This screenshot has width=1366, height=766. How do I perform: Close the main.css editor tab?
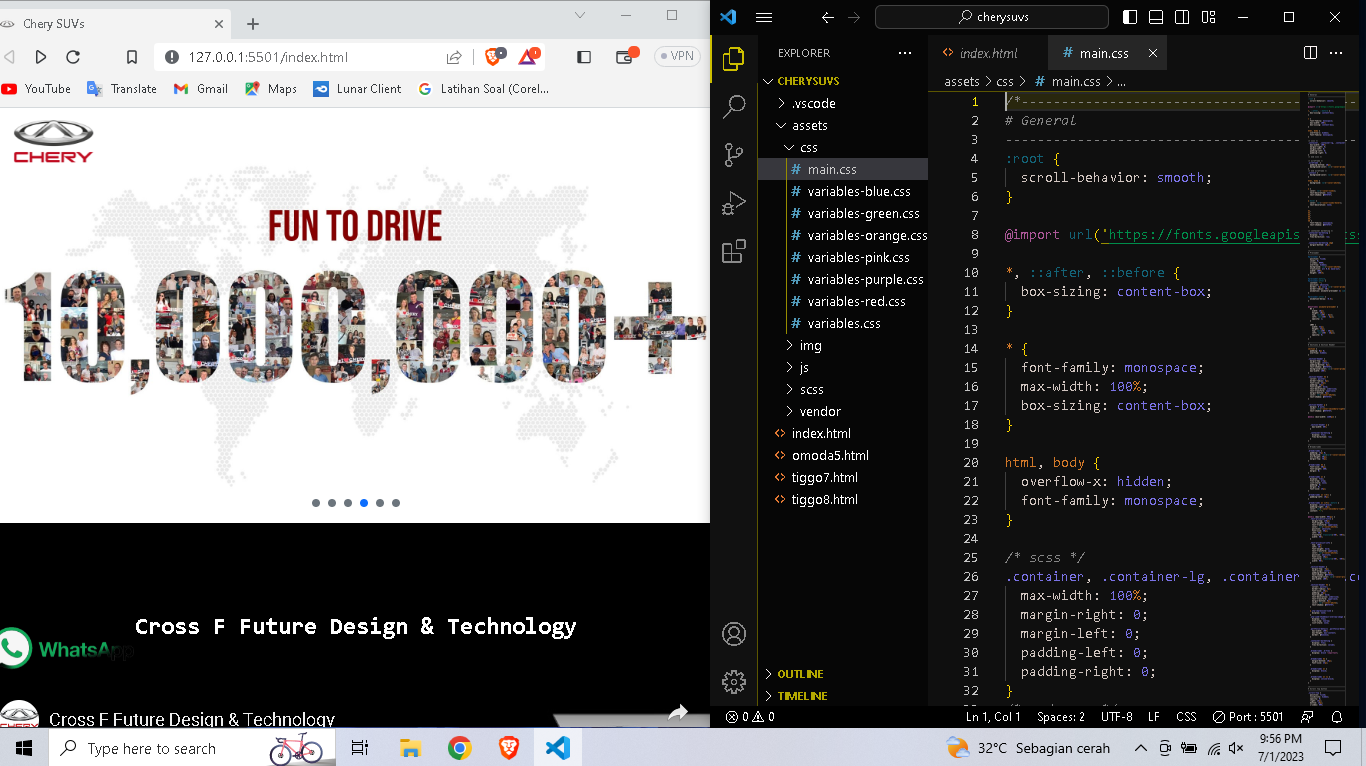pos(1152,53)
